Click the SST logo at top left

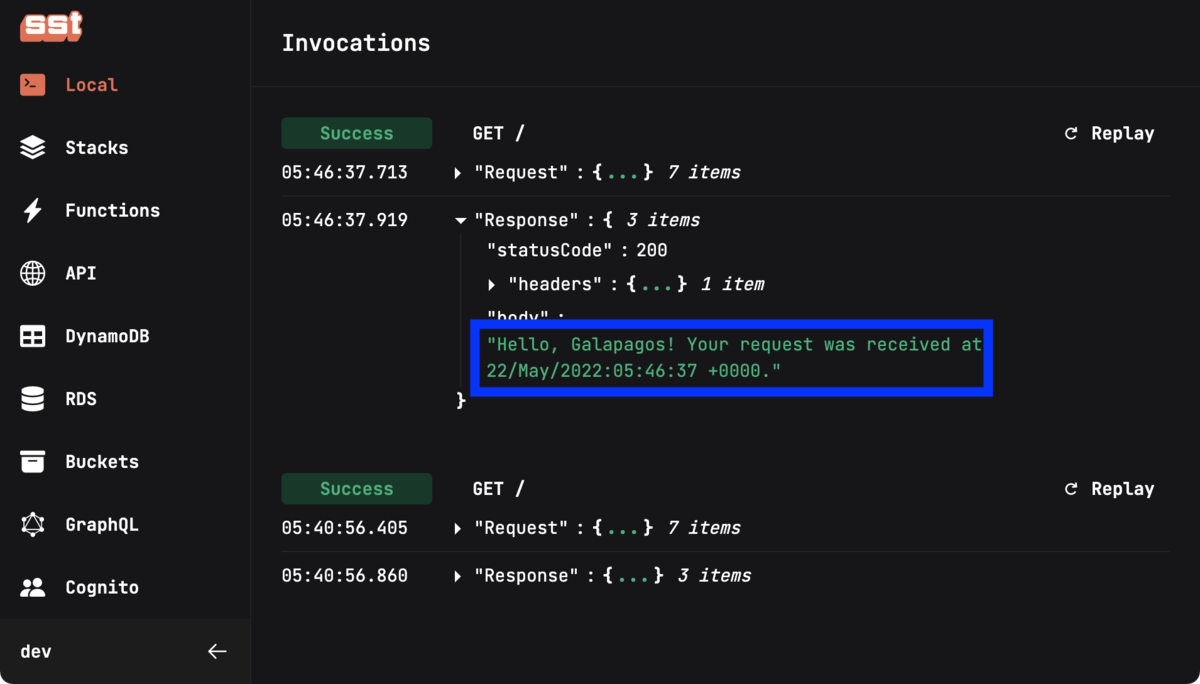tap(50, 27)
